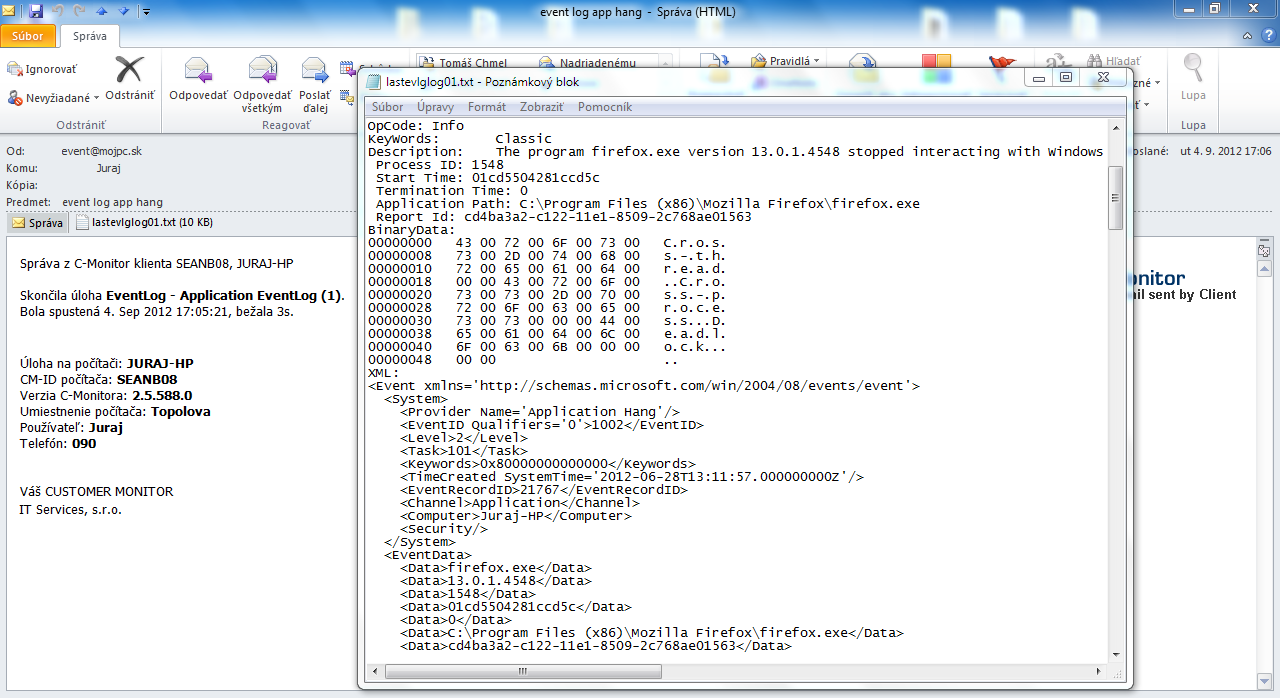This screenshot has width=1280, height=698.
Task: Click the 'OpCode: Info' line
Action: [416, 126]
